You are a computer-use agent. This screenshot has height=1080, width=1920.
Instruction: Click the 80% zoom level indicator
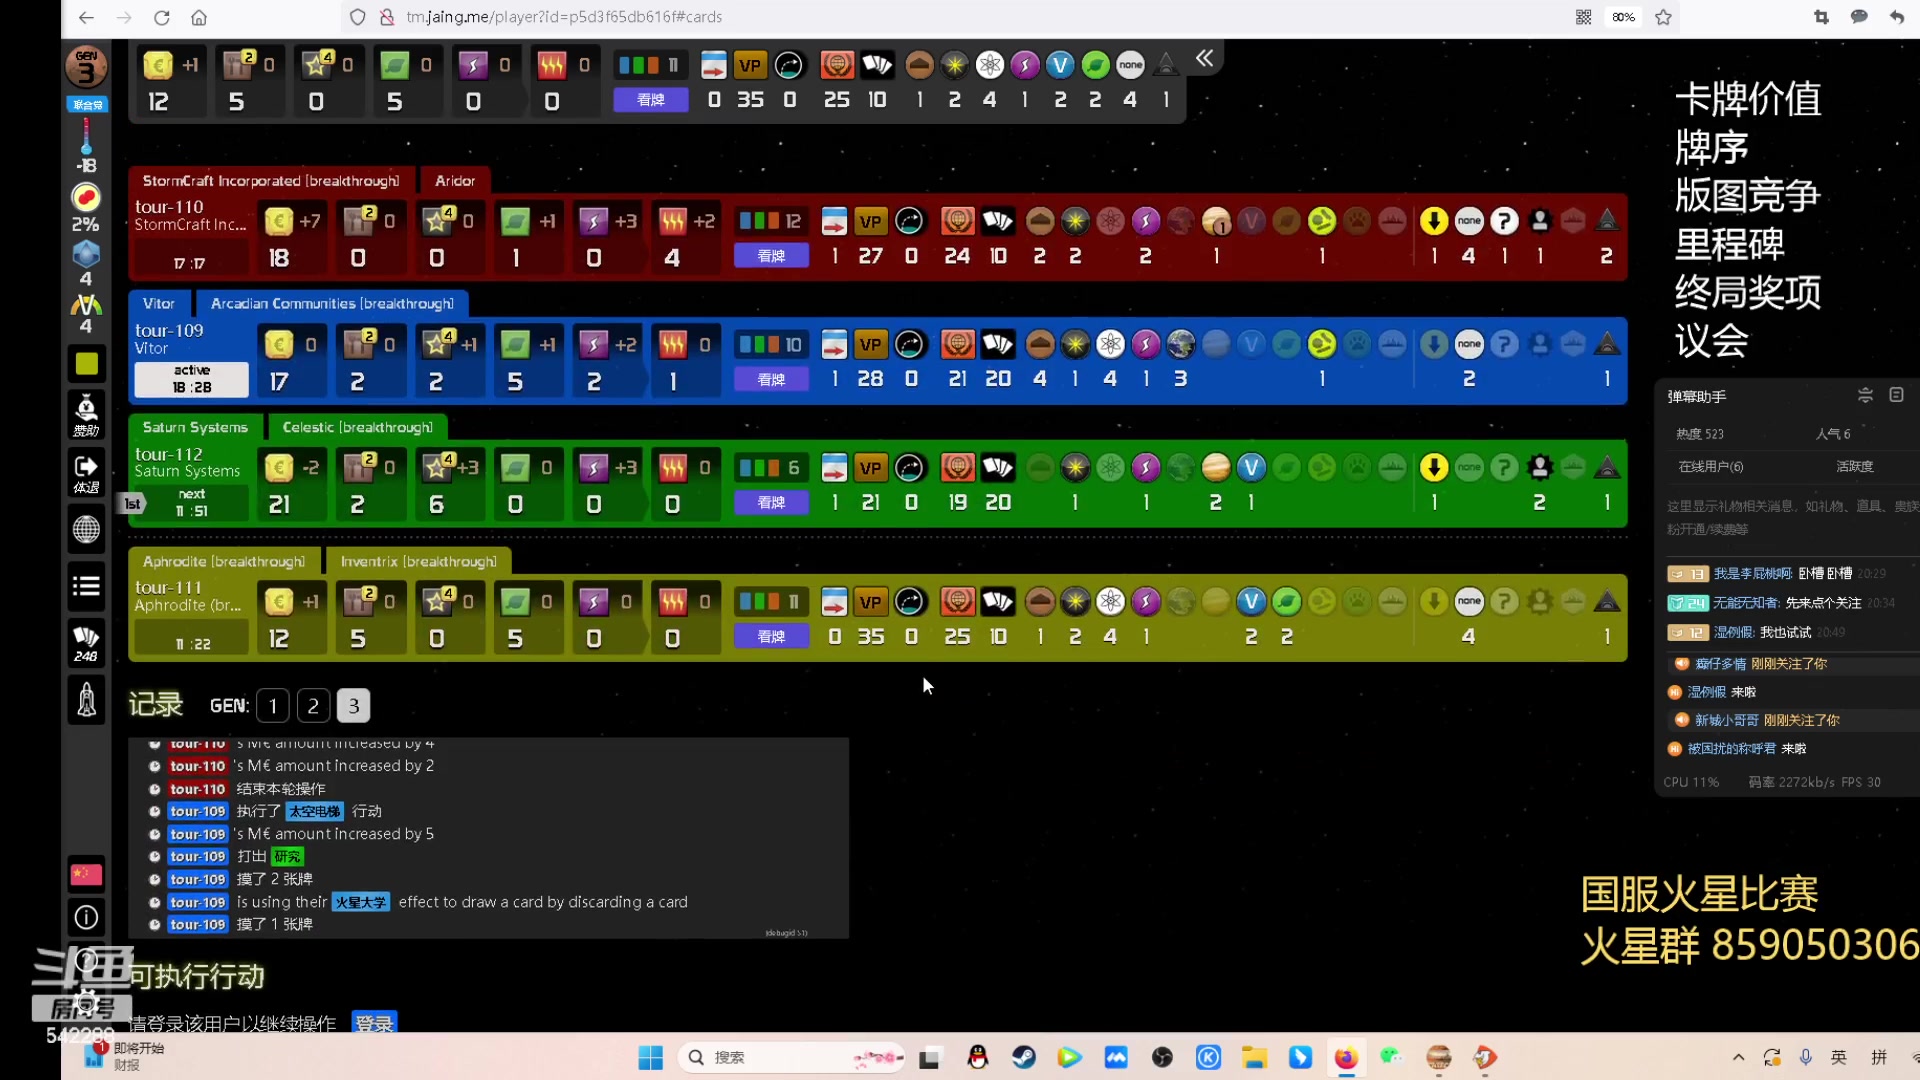click(x=1623, y=17)
